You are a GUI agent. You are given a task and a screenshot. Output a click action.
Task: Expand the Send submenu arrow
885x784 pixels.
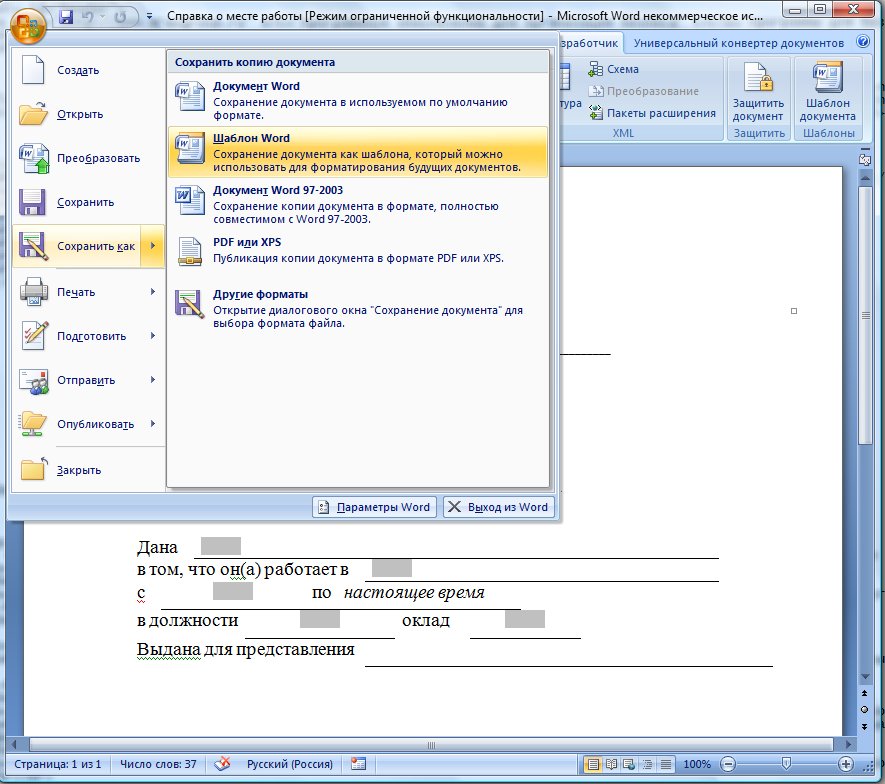(153, 380)
